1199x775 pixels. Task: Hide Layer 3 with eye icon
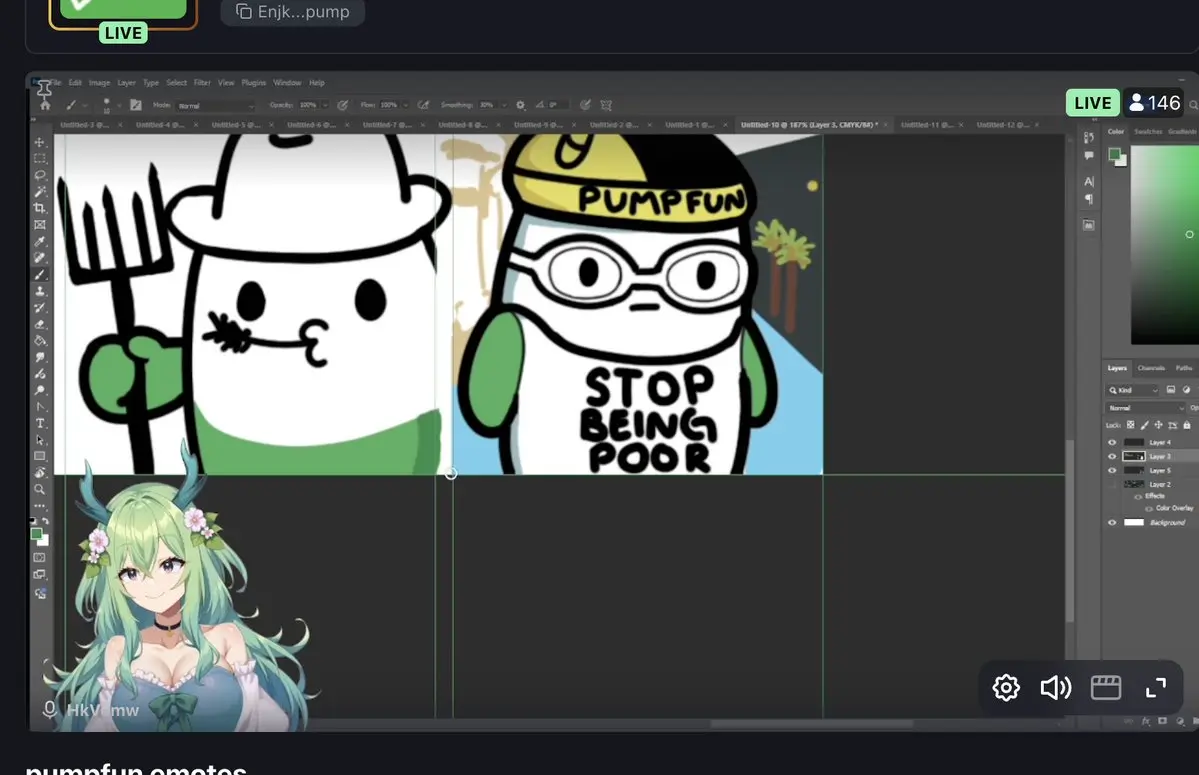coord(1112,456)
